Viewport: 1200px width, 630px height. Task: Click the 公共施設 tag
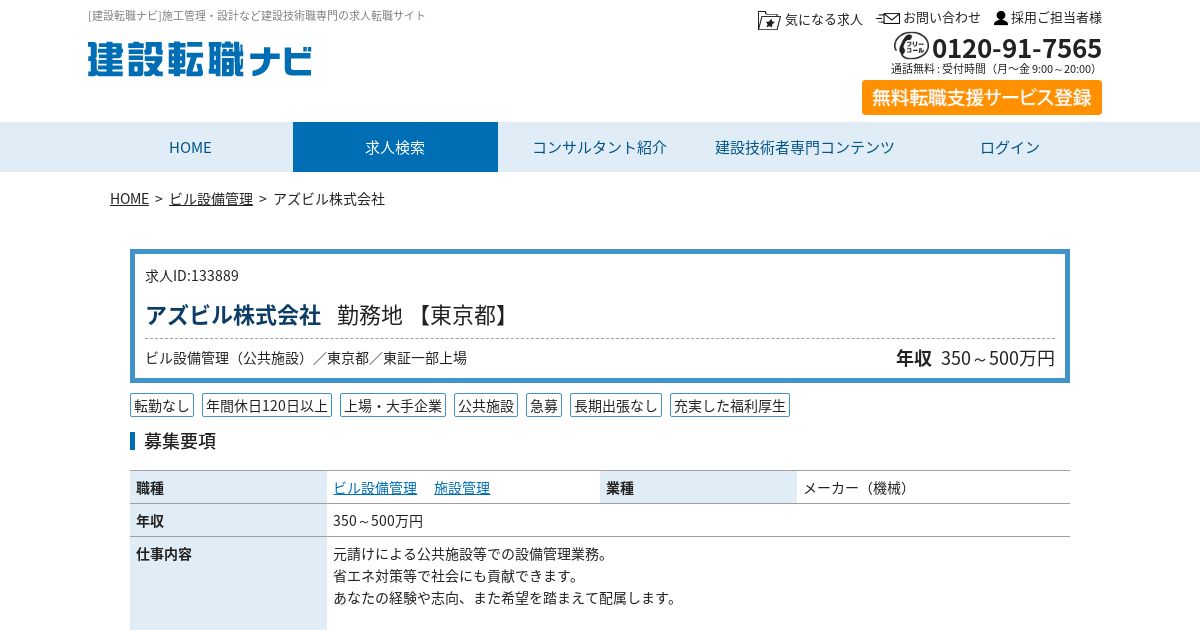click(x=486, y=405)
